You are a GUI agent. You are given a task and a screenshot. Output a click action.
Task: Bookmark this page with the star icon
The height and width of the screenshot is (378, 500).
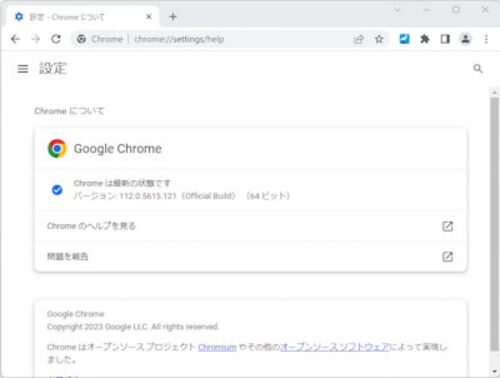pyautogui.click(x=379, y=39)
